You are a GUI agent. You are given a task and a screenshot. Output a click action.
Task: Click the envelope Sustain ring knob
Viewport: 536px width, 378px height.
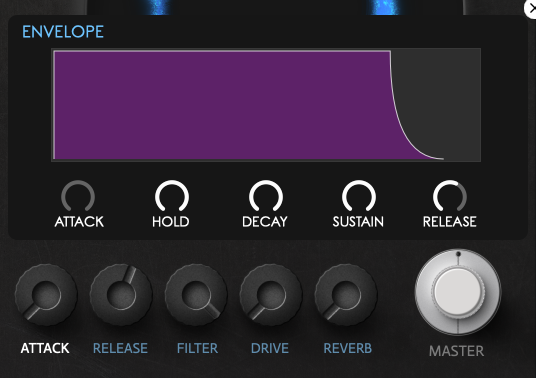tap(359, 196)
